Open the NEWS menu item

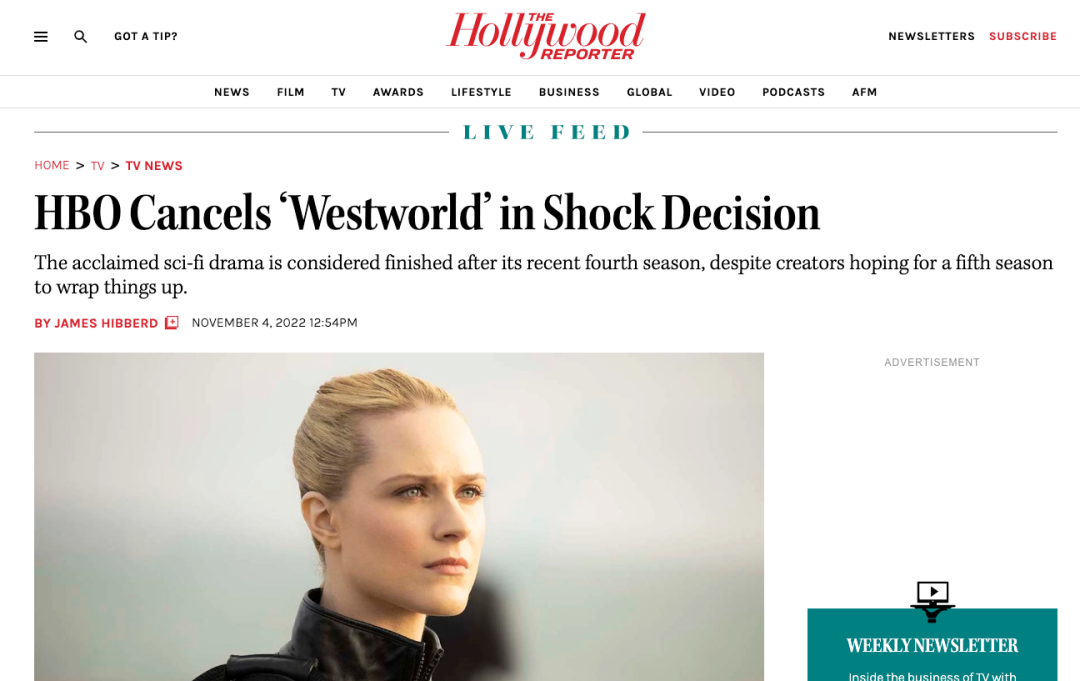(231, 92)
